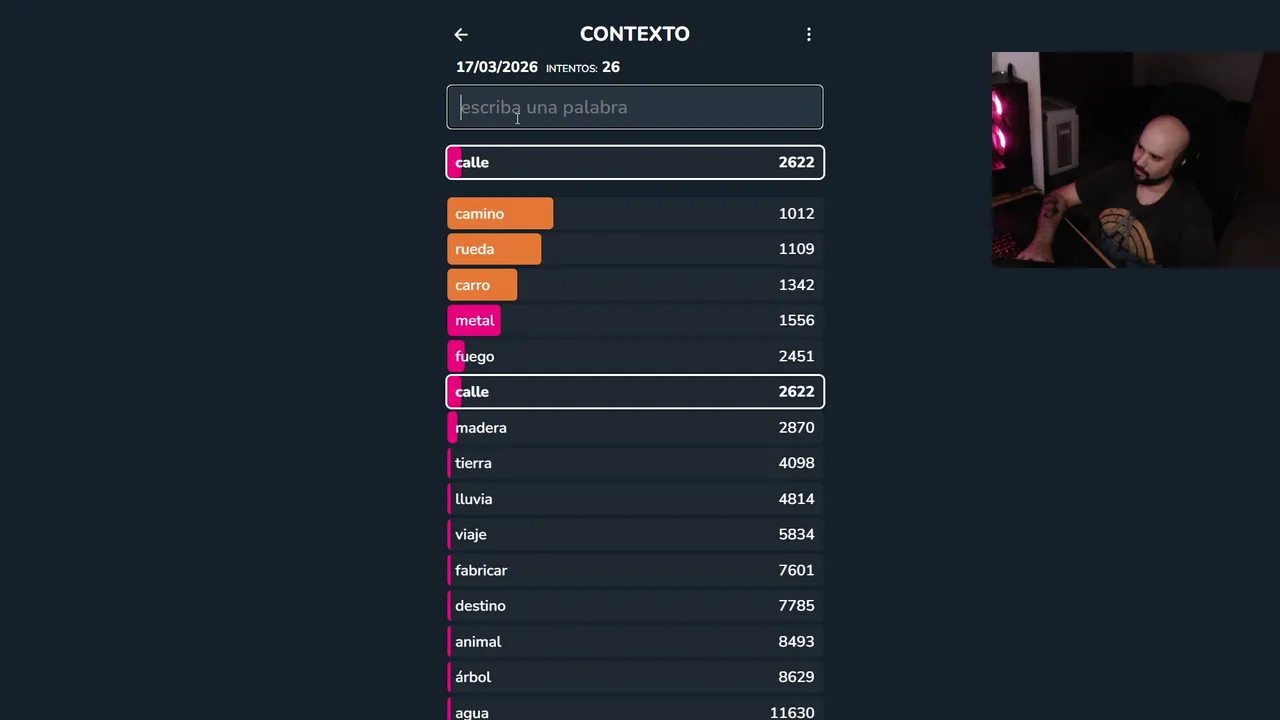Select the 'tierra' guess row

pyautogui.click(x=635, y=463)
